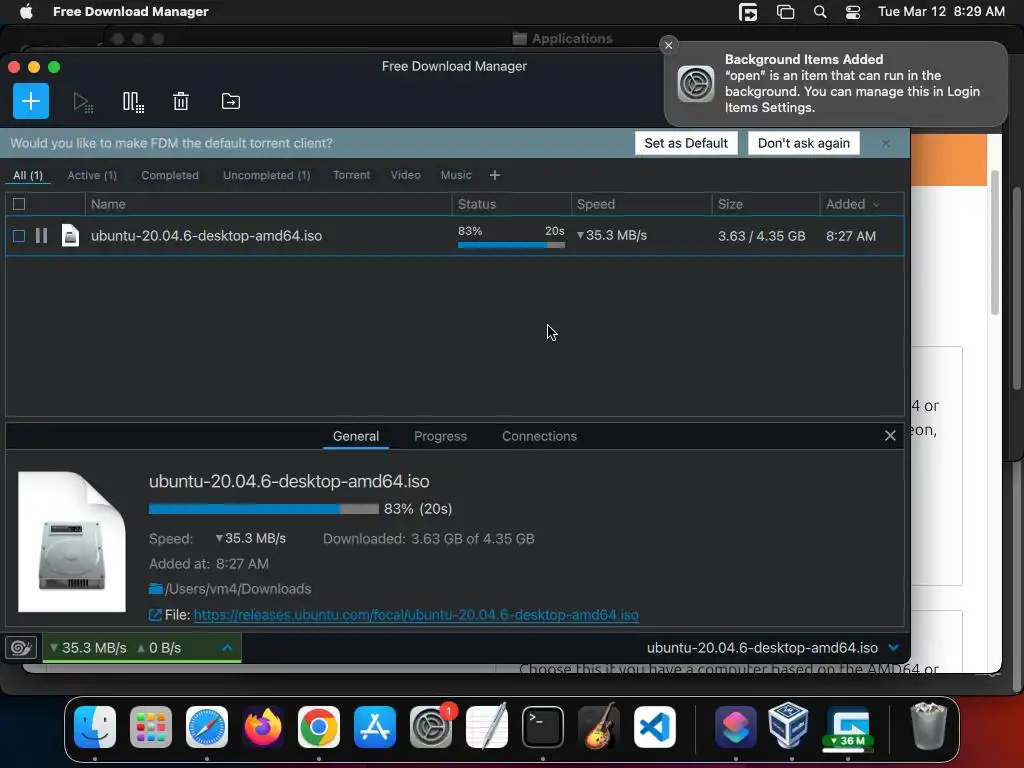Open the /Users/vm4/Downloads path link
Viewport: 1024px width, 768px height.
(x=238, y=588)
